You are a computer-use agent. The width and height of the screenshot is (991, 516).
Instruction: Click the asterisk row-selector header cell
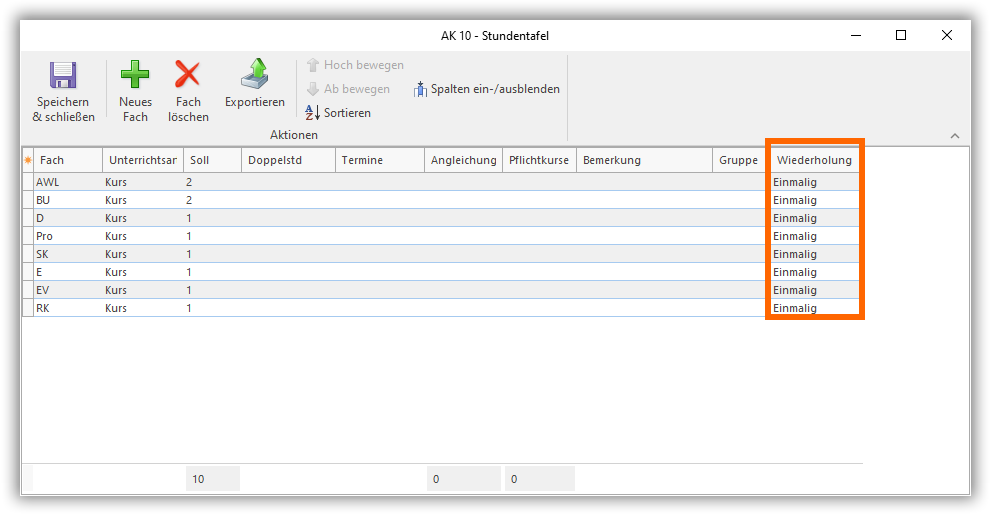[x=28, y=160]
